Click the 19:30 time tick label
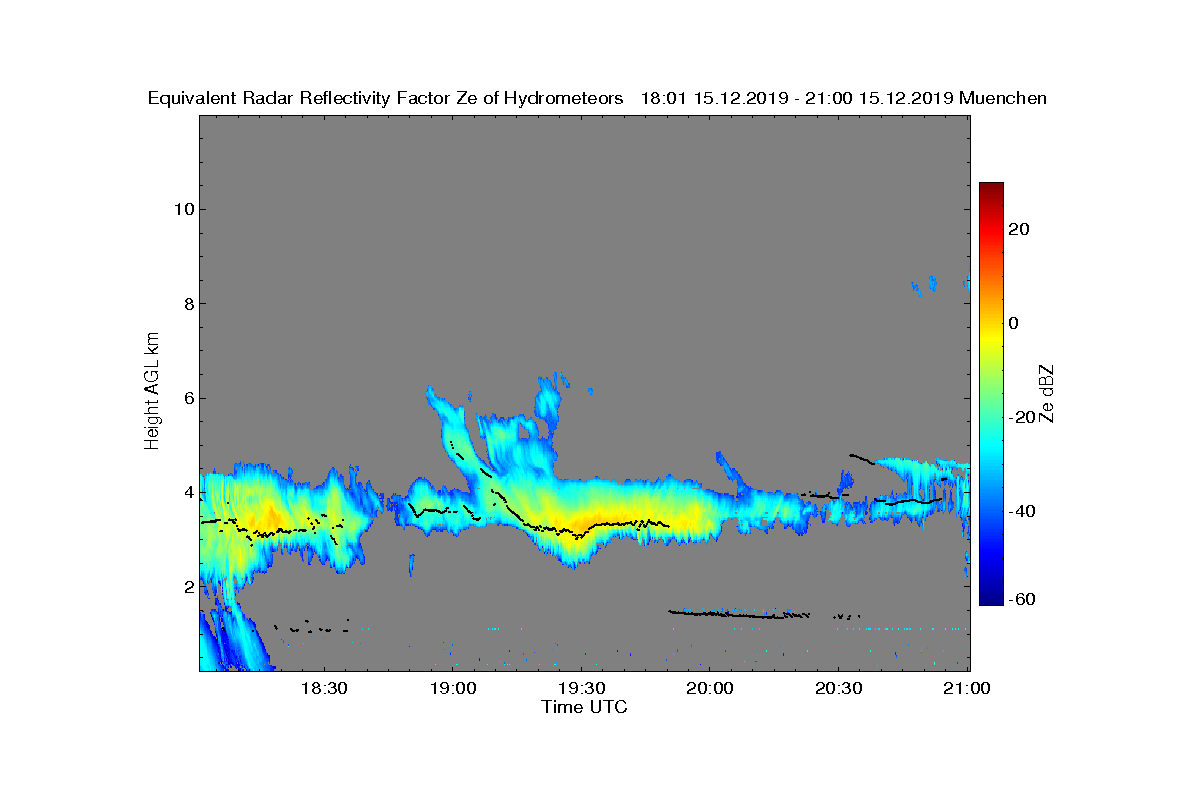The width and height of the screenshot is (1200, 800). click(582, 689)
